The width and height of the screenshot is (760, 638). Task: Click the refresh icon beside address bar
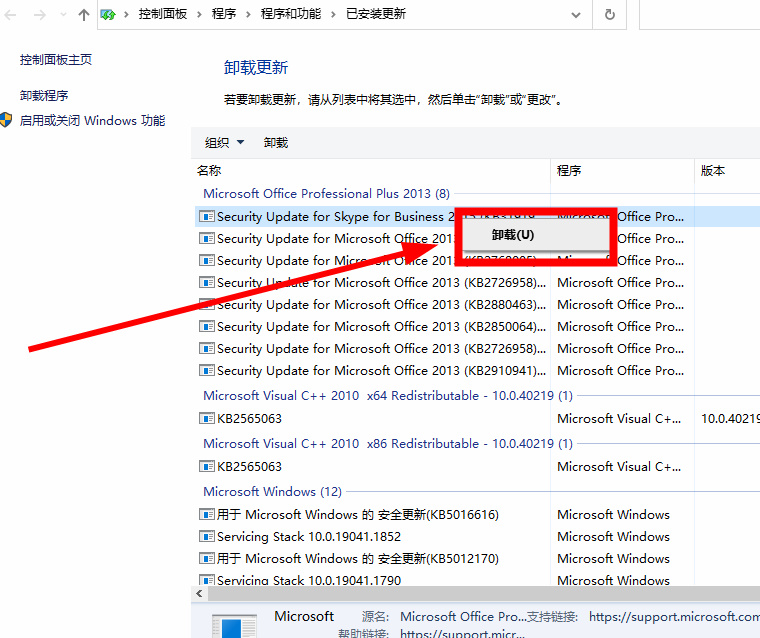[x=609, y=15]
